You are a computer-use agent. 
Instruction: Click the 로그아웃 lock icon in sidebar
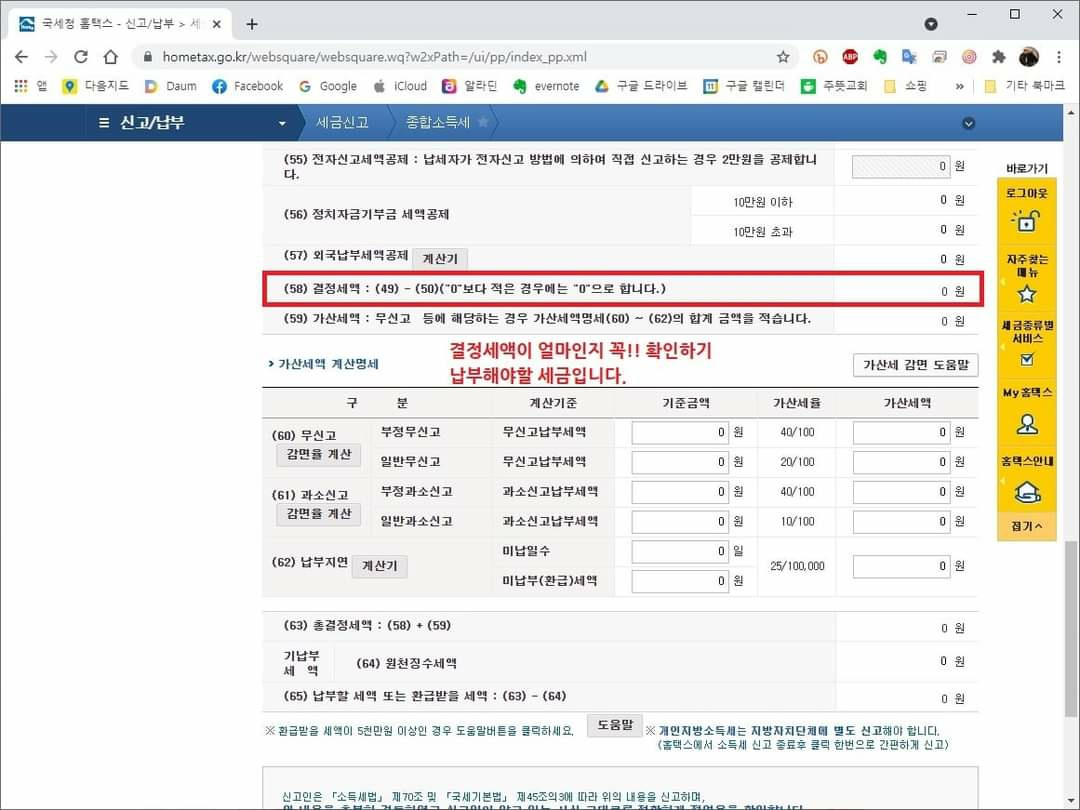(x=1026, y=220)
